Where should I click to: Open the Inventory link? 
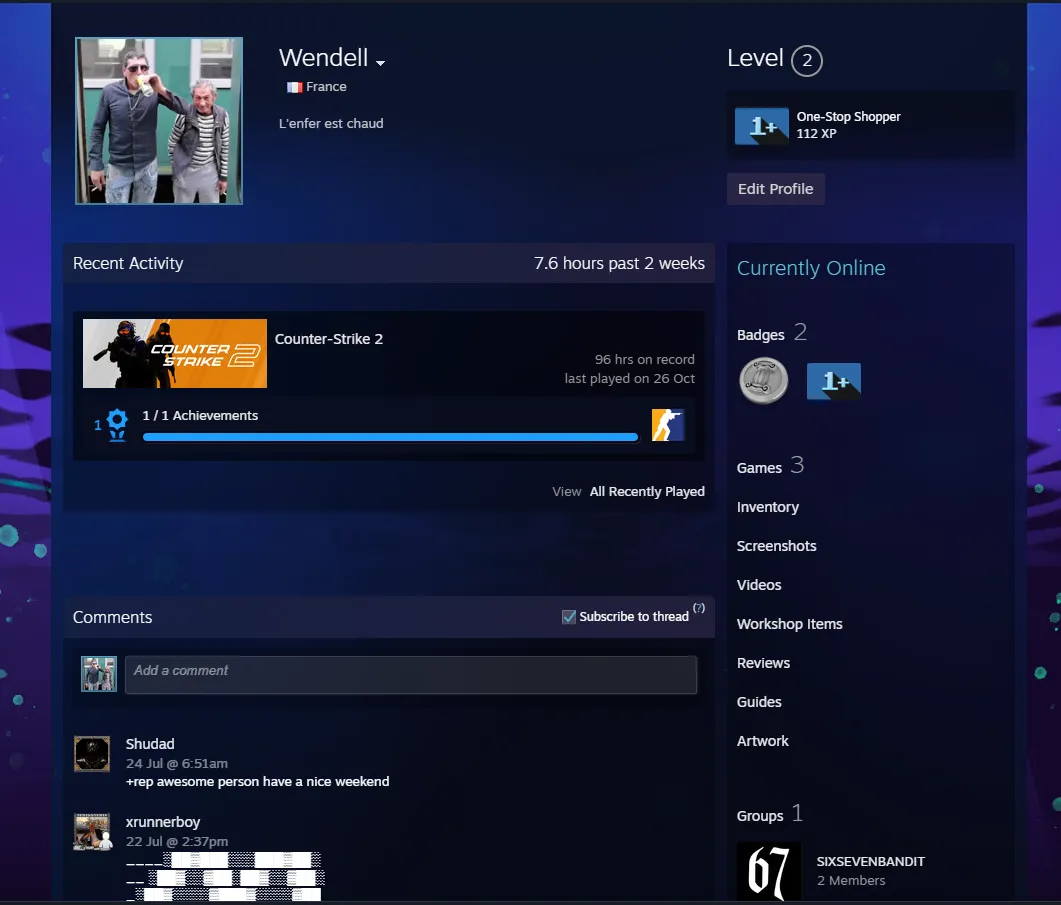(x=767, y=507)
